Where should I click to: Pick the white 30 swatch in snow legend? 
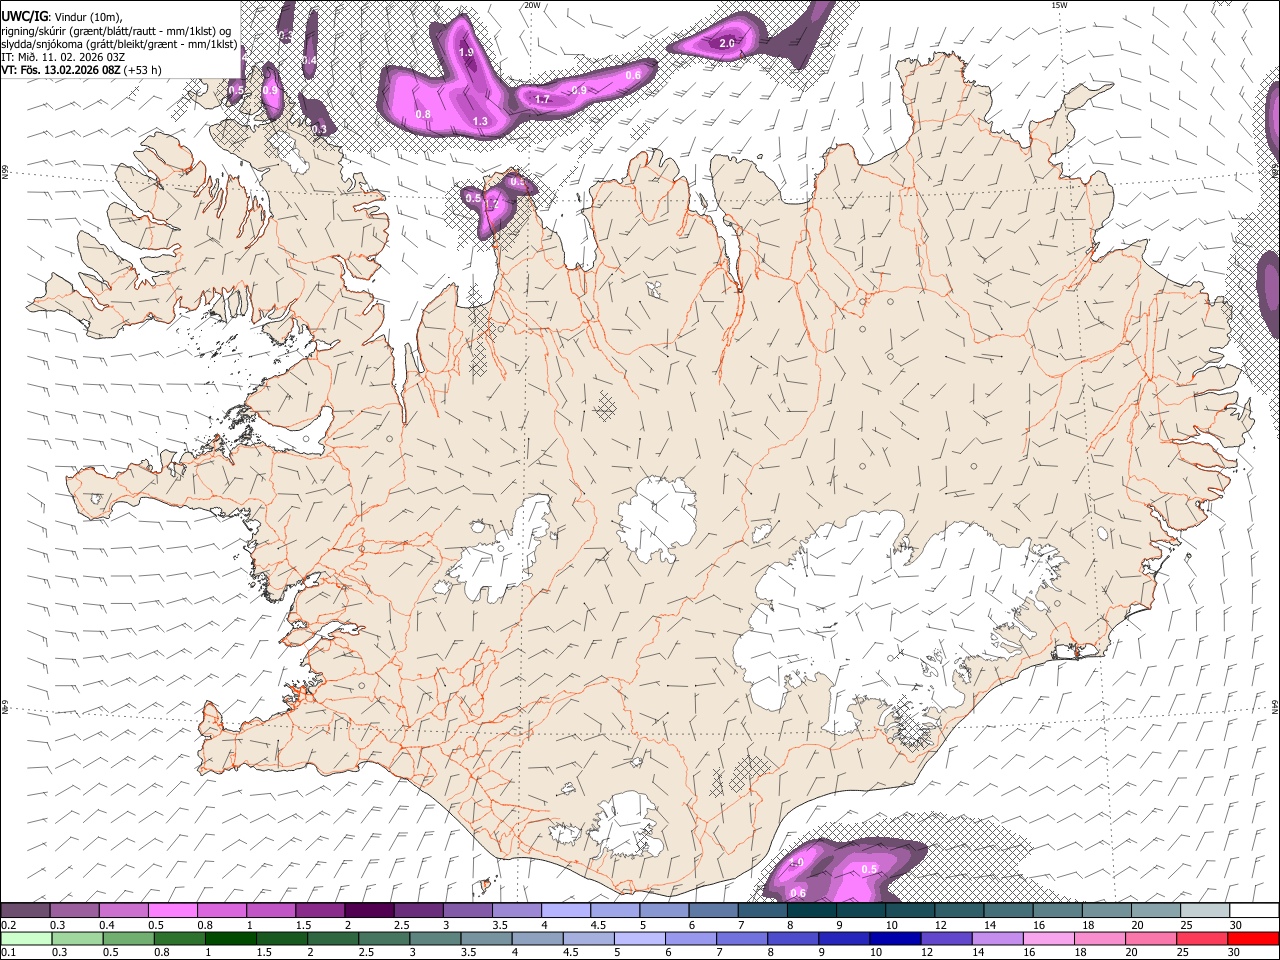click(x=1254, y=911)
